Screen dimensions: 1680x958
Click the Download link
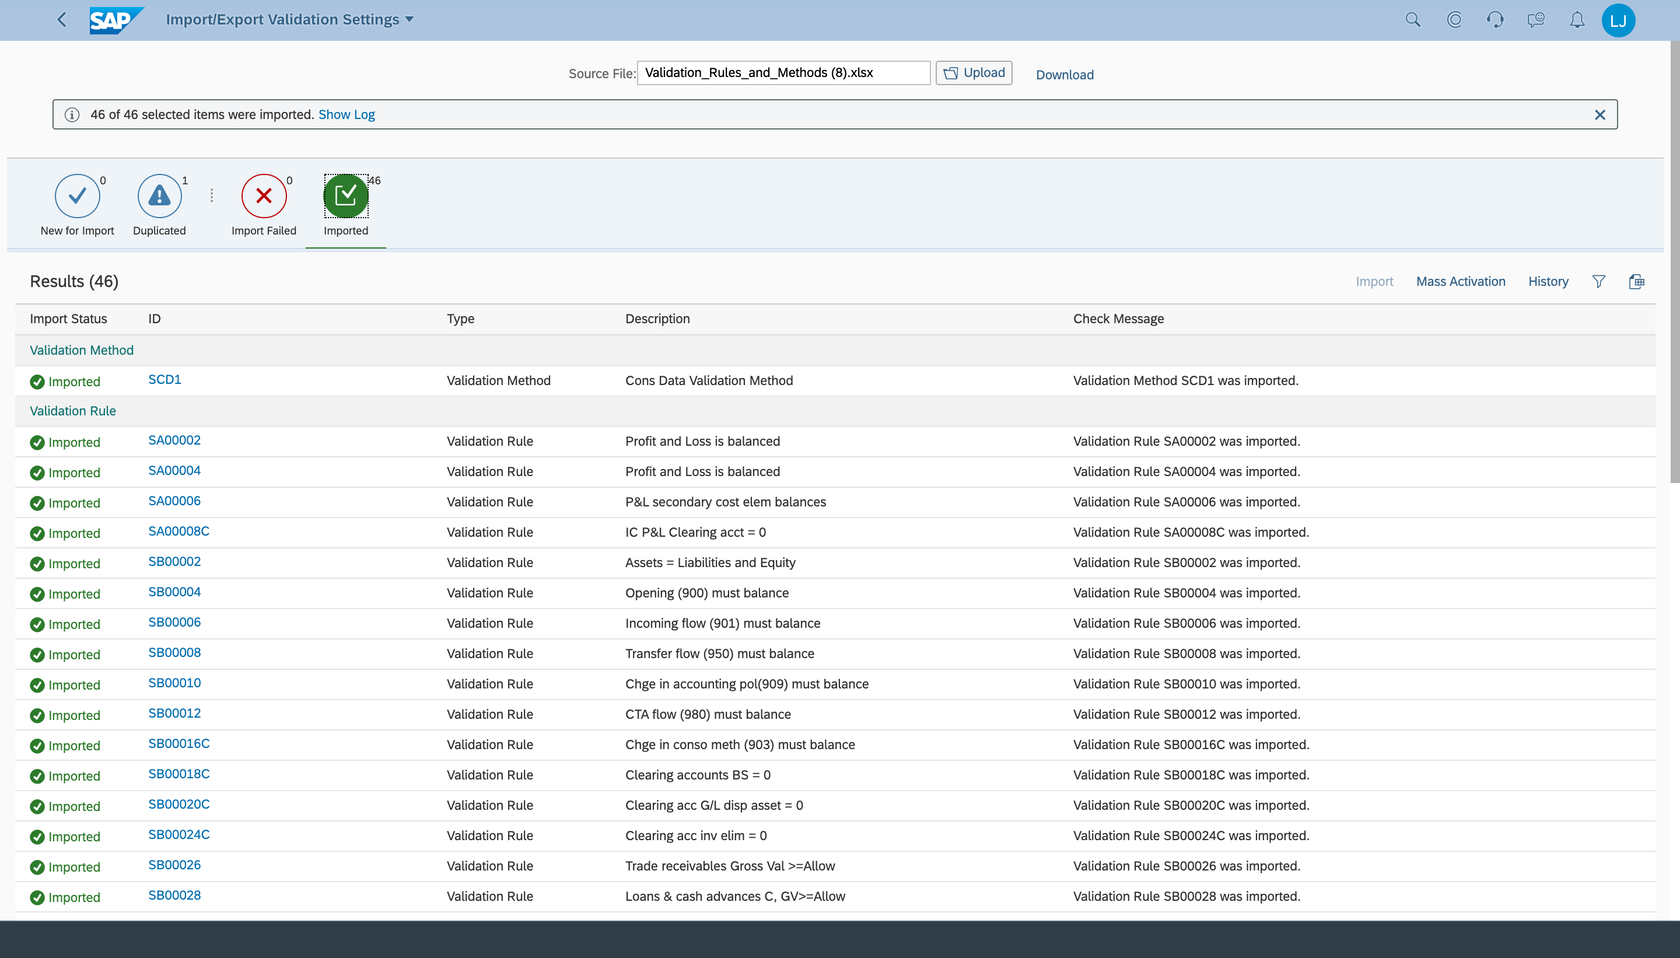click(1064, 75)
